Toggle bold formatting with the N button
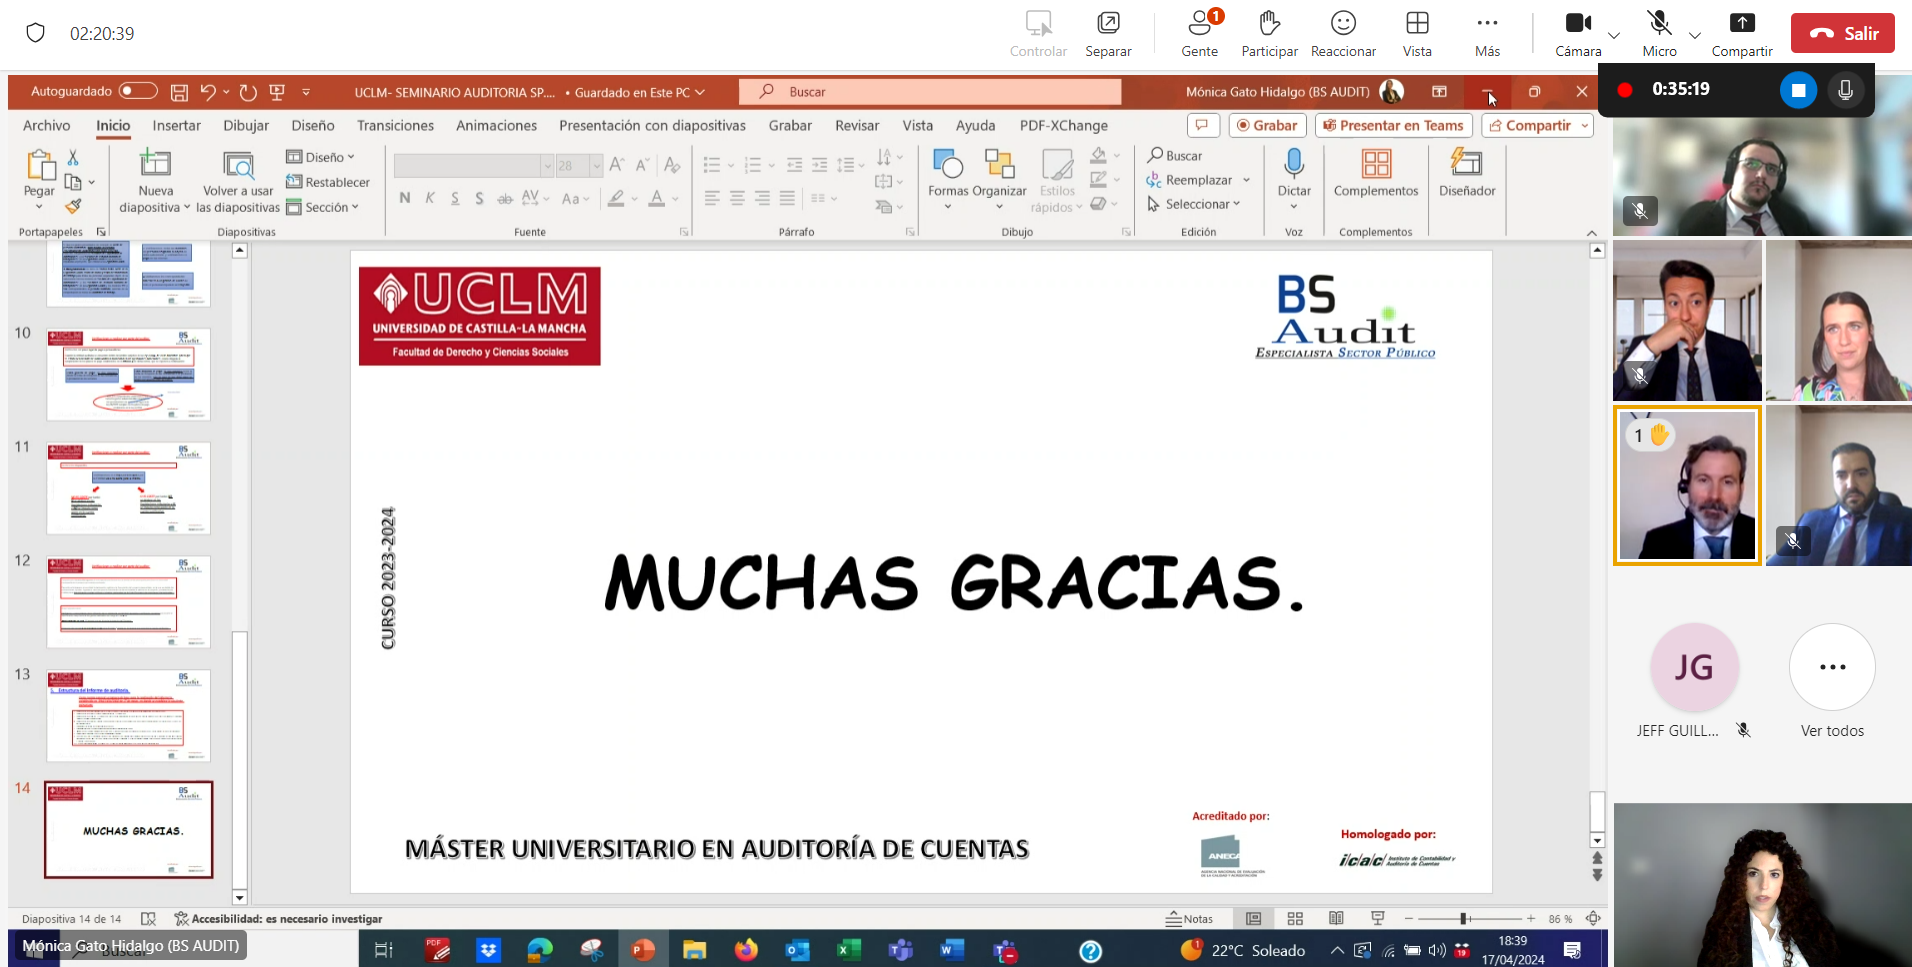Image resolution: width=1912 pixels, height=967 pixels. coord(405,198)
